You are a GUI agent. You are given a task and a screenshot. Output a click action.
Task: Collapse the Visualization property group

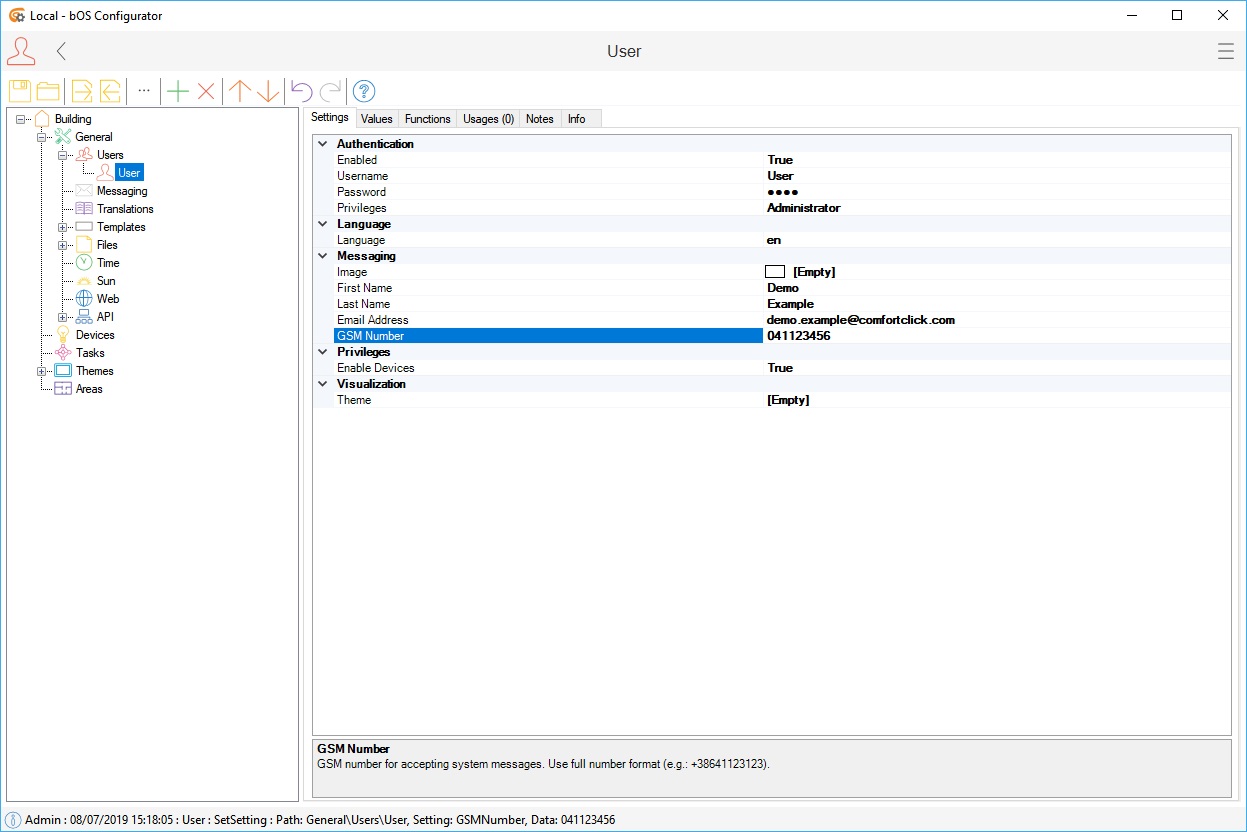tap(323, 384)
